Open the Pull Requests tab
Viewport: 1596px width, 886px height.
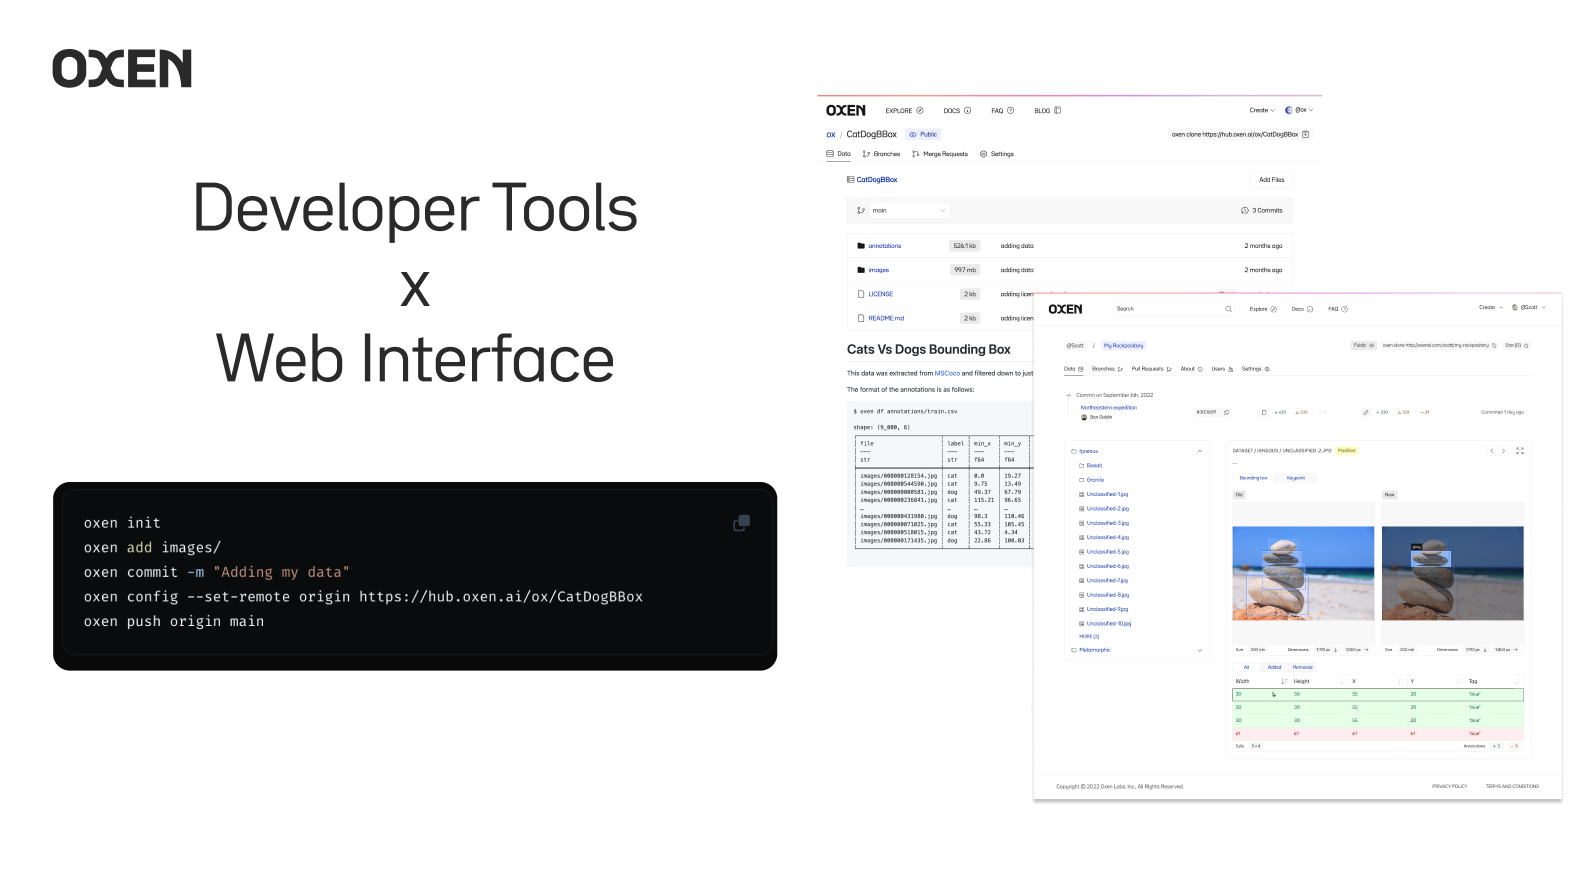click(x=1151, y=369)
